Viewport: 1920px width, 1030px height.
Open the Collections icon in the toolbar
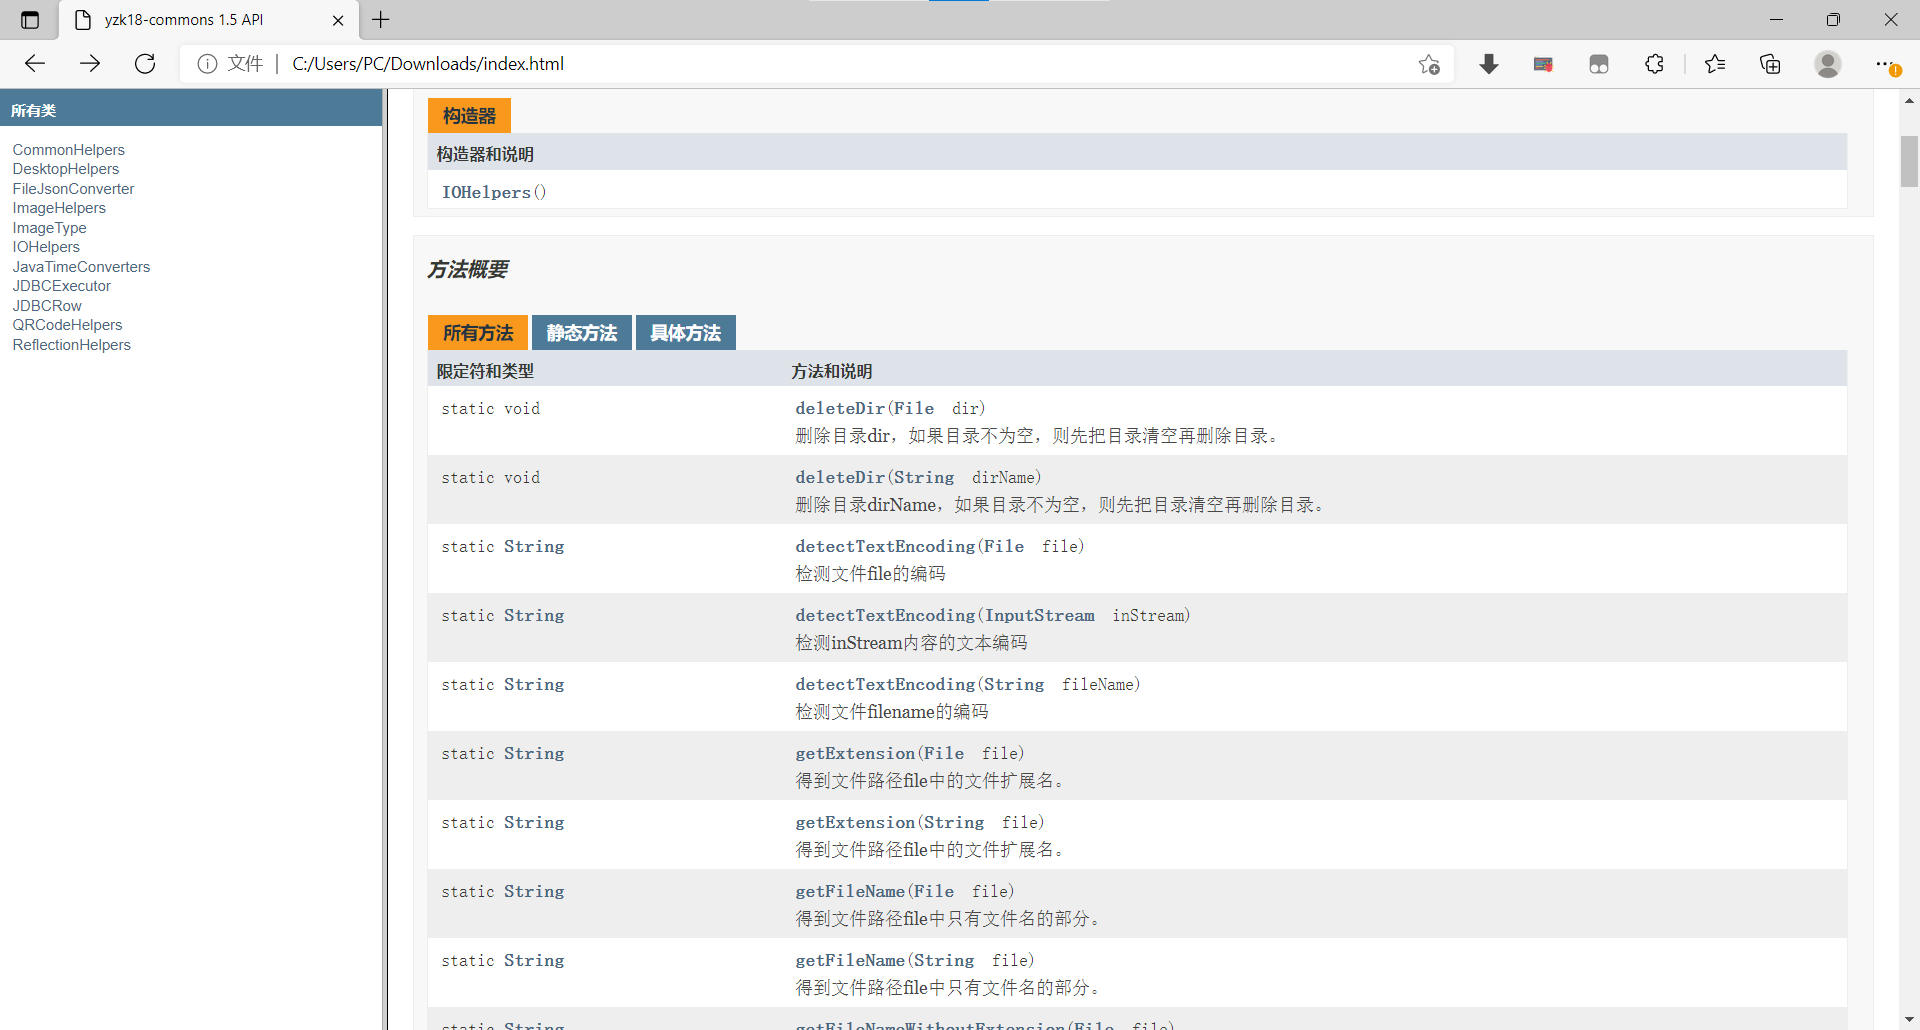(1771, 63)
